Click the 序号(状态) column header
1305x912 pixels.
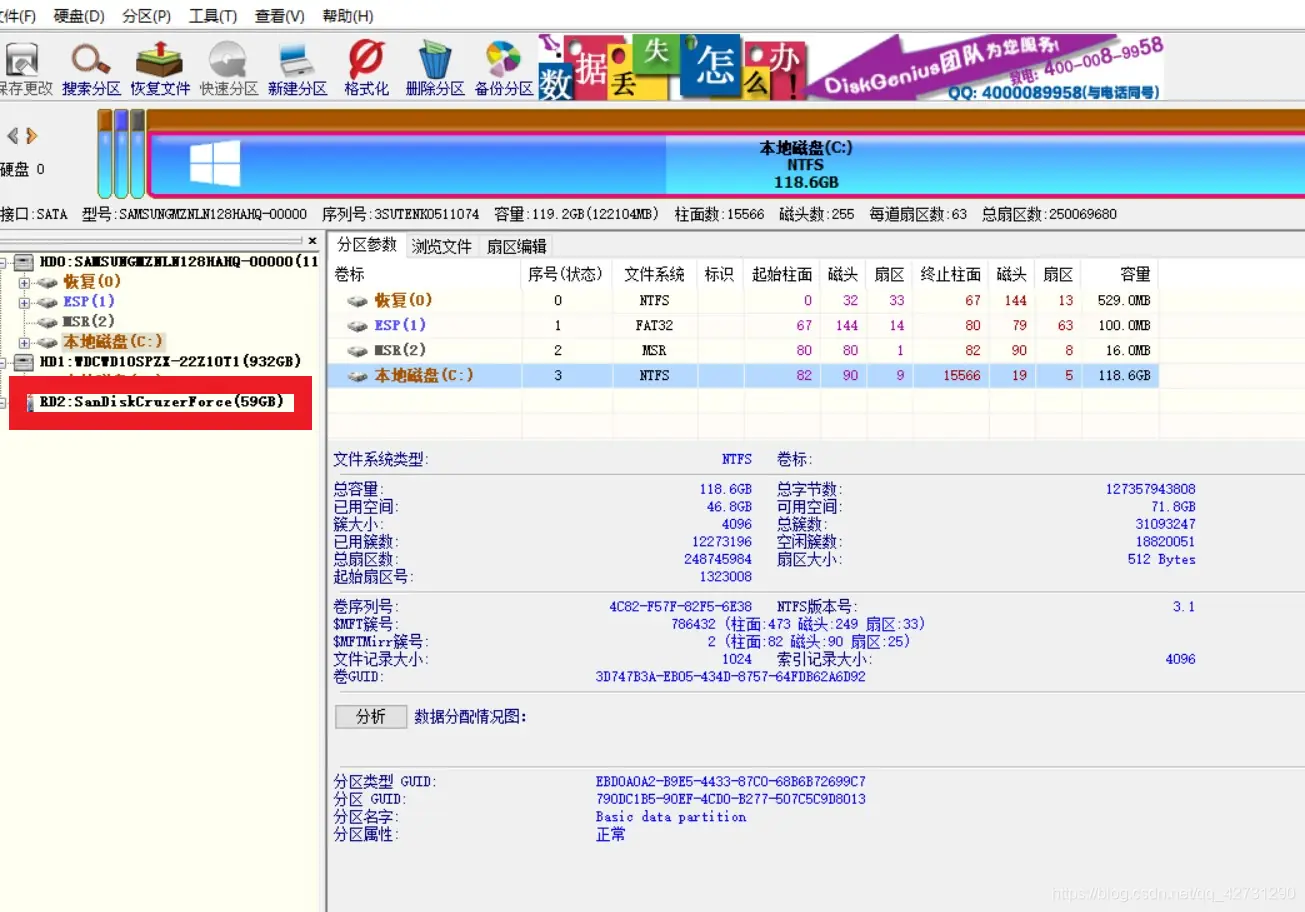pos(566,274)
